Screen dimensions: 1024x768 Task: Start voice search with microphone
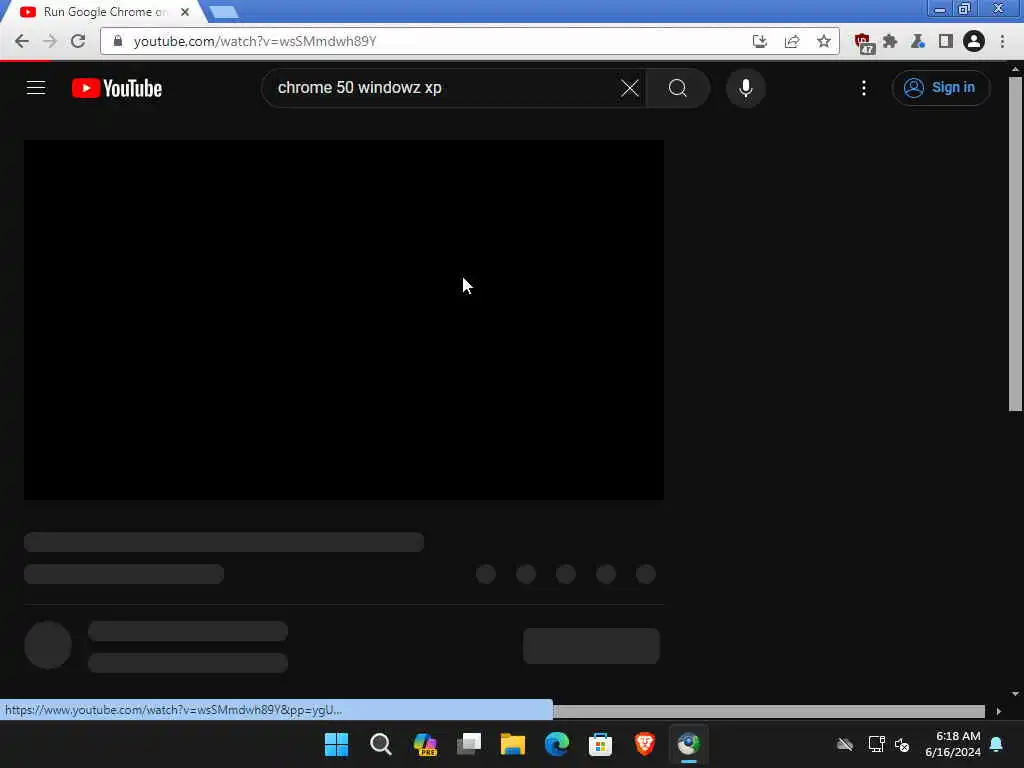[x=745, y=88]
